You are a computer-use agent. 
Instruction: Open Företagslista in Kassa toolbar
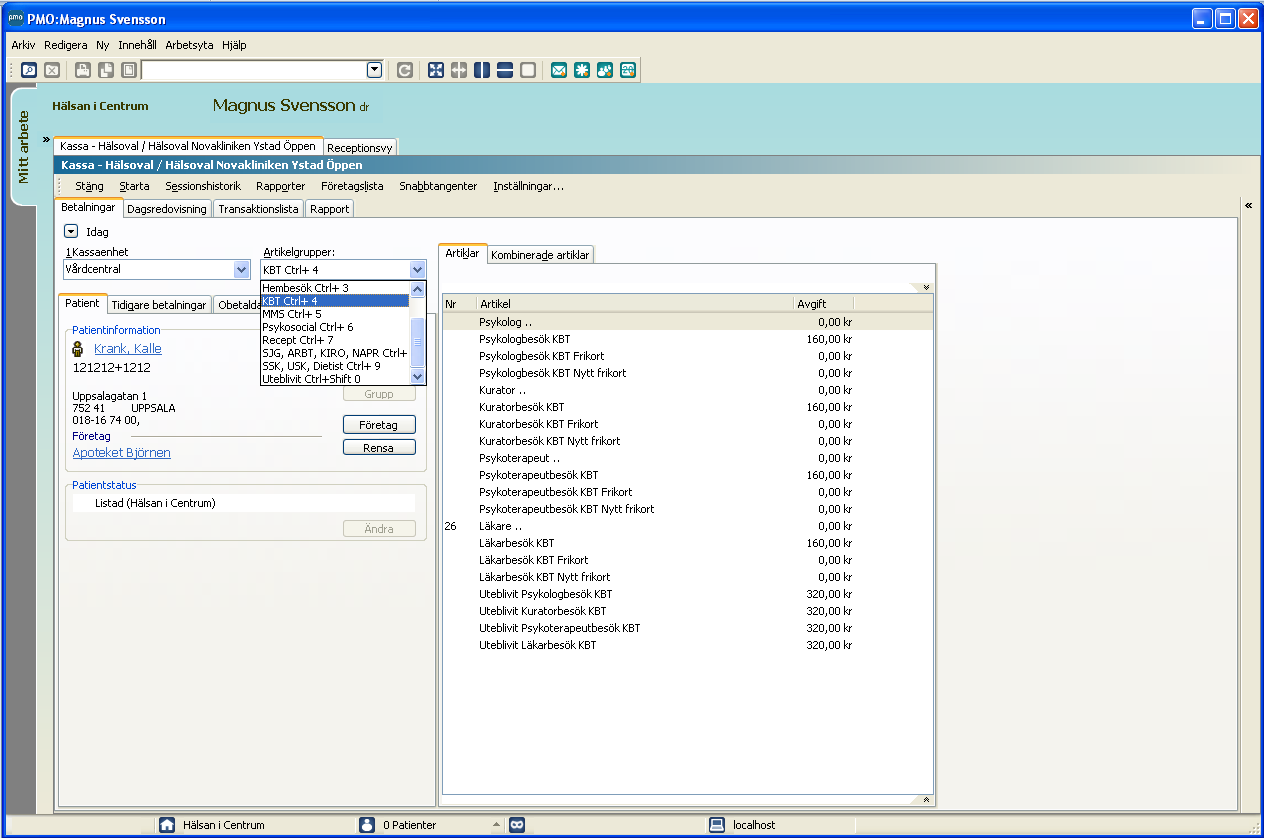(x=352, y=186)
